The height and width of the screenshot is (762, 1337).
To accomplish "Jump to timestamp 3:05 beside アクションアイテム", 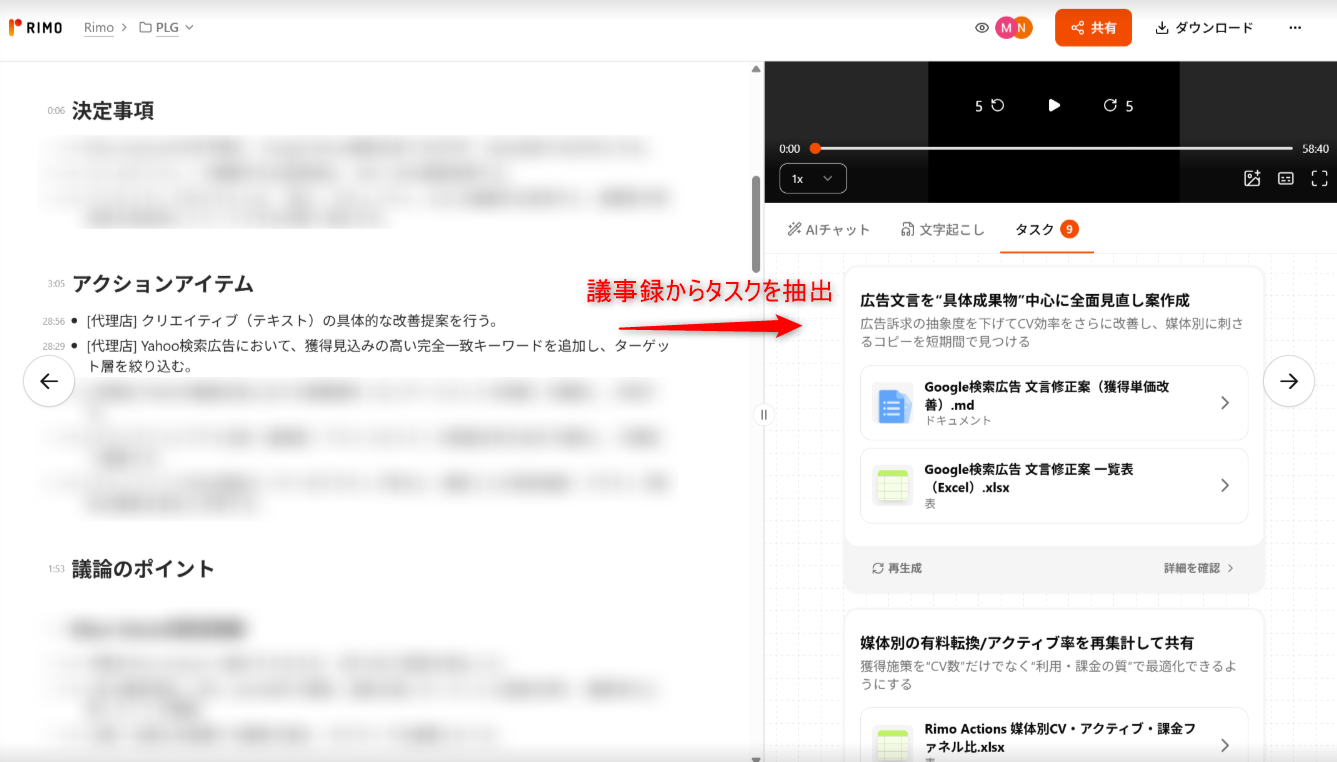I will 56,284.
